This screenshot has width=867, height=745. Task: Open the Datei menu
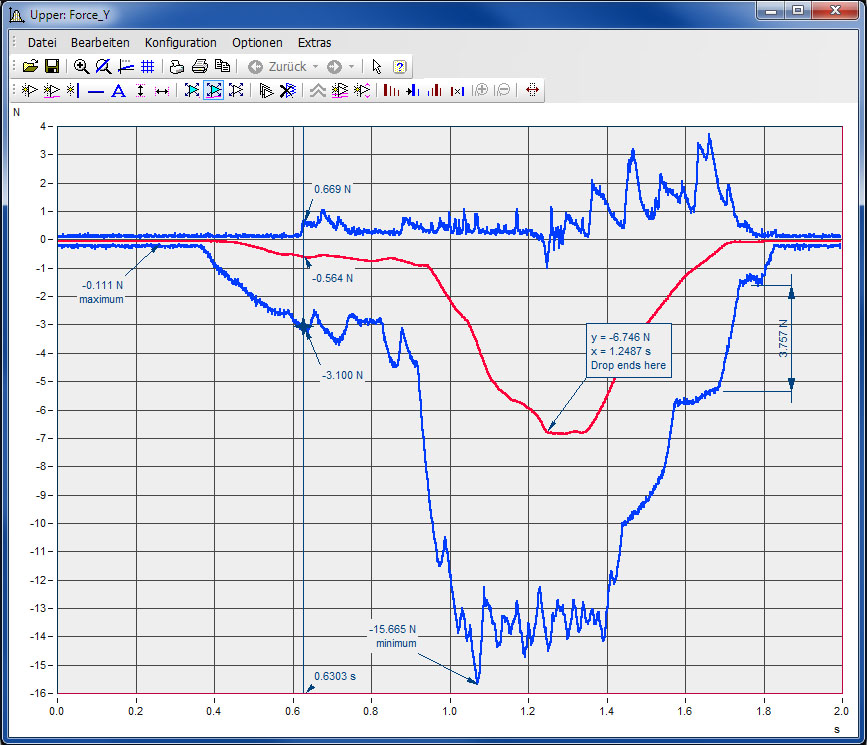coord(42,43)
